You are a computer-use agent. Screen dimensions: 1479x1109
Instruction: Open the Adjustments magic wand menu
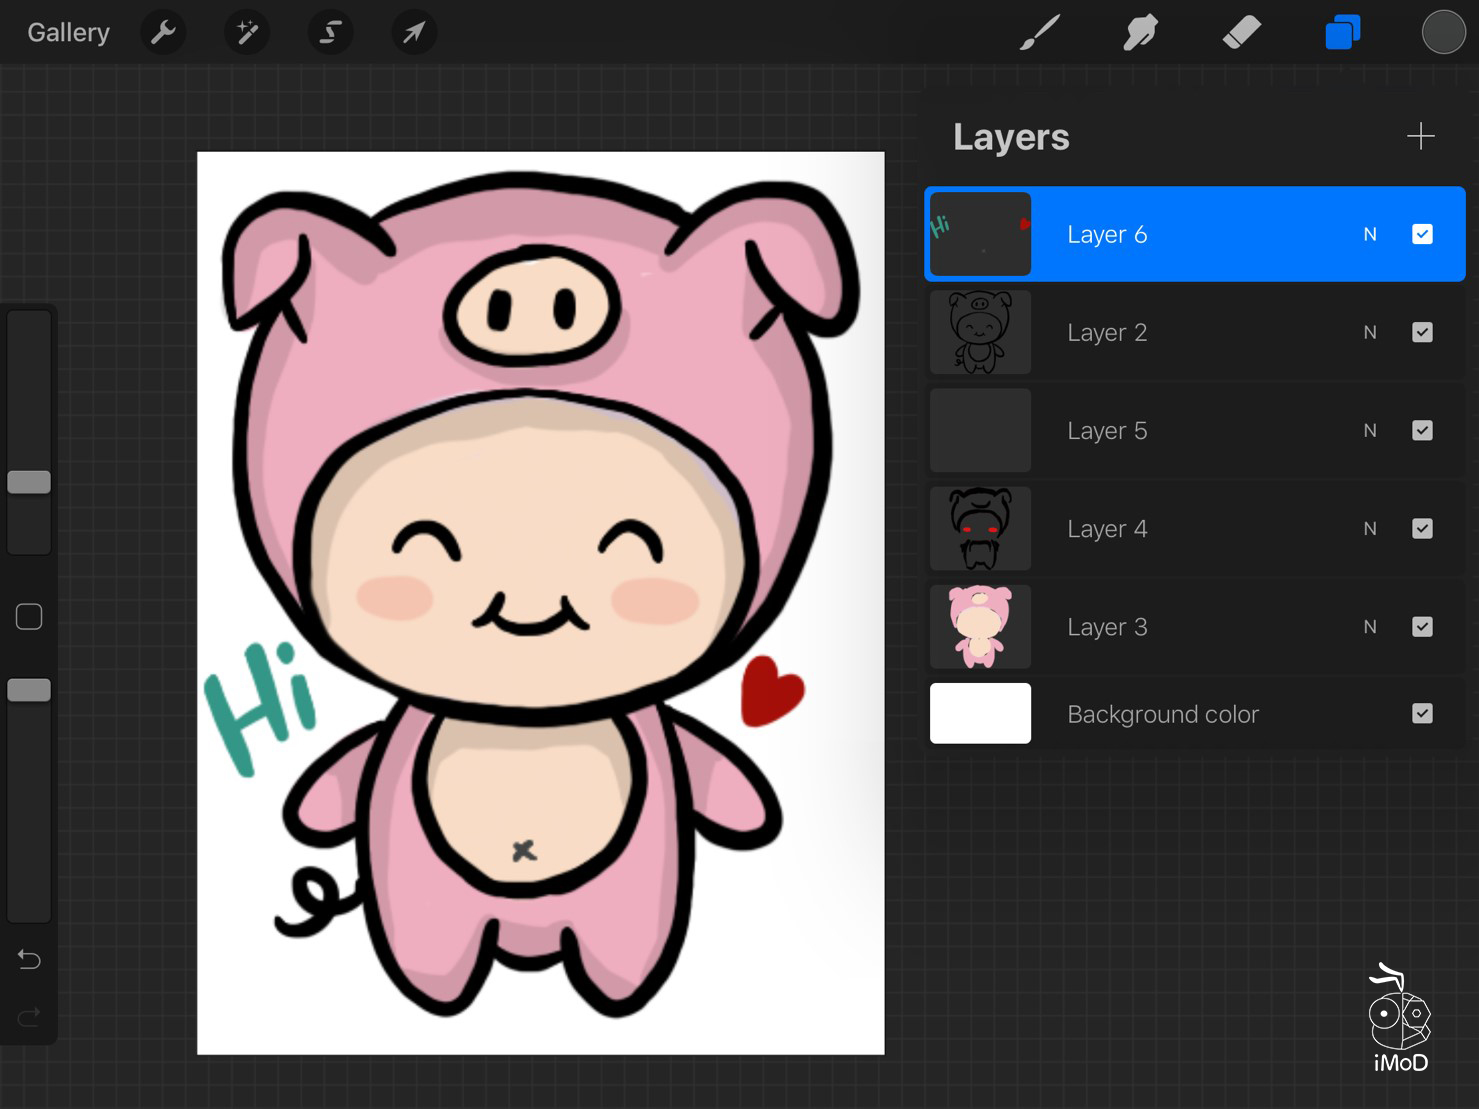point(246,33)
